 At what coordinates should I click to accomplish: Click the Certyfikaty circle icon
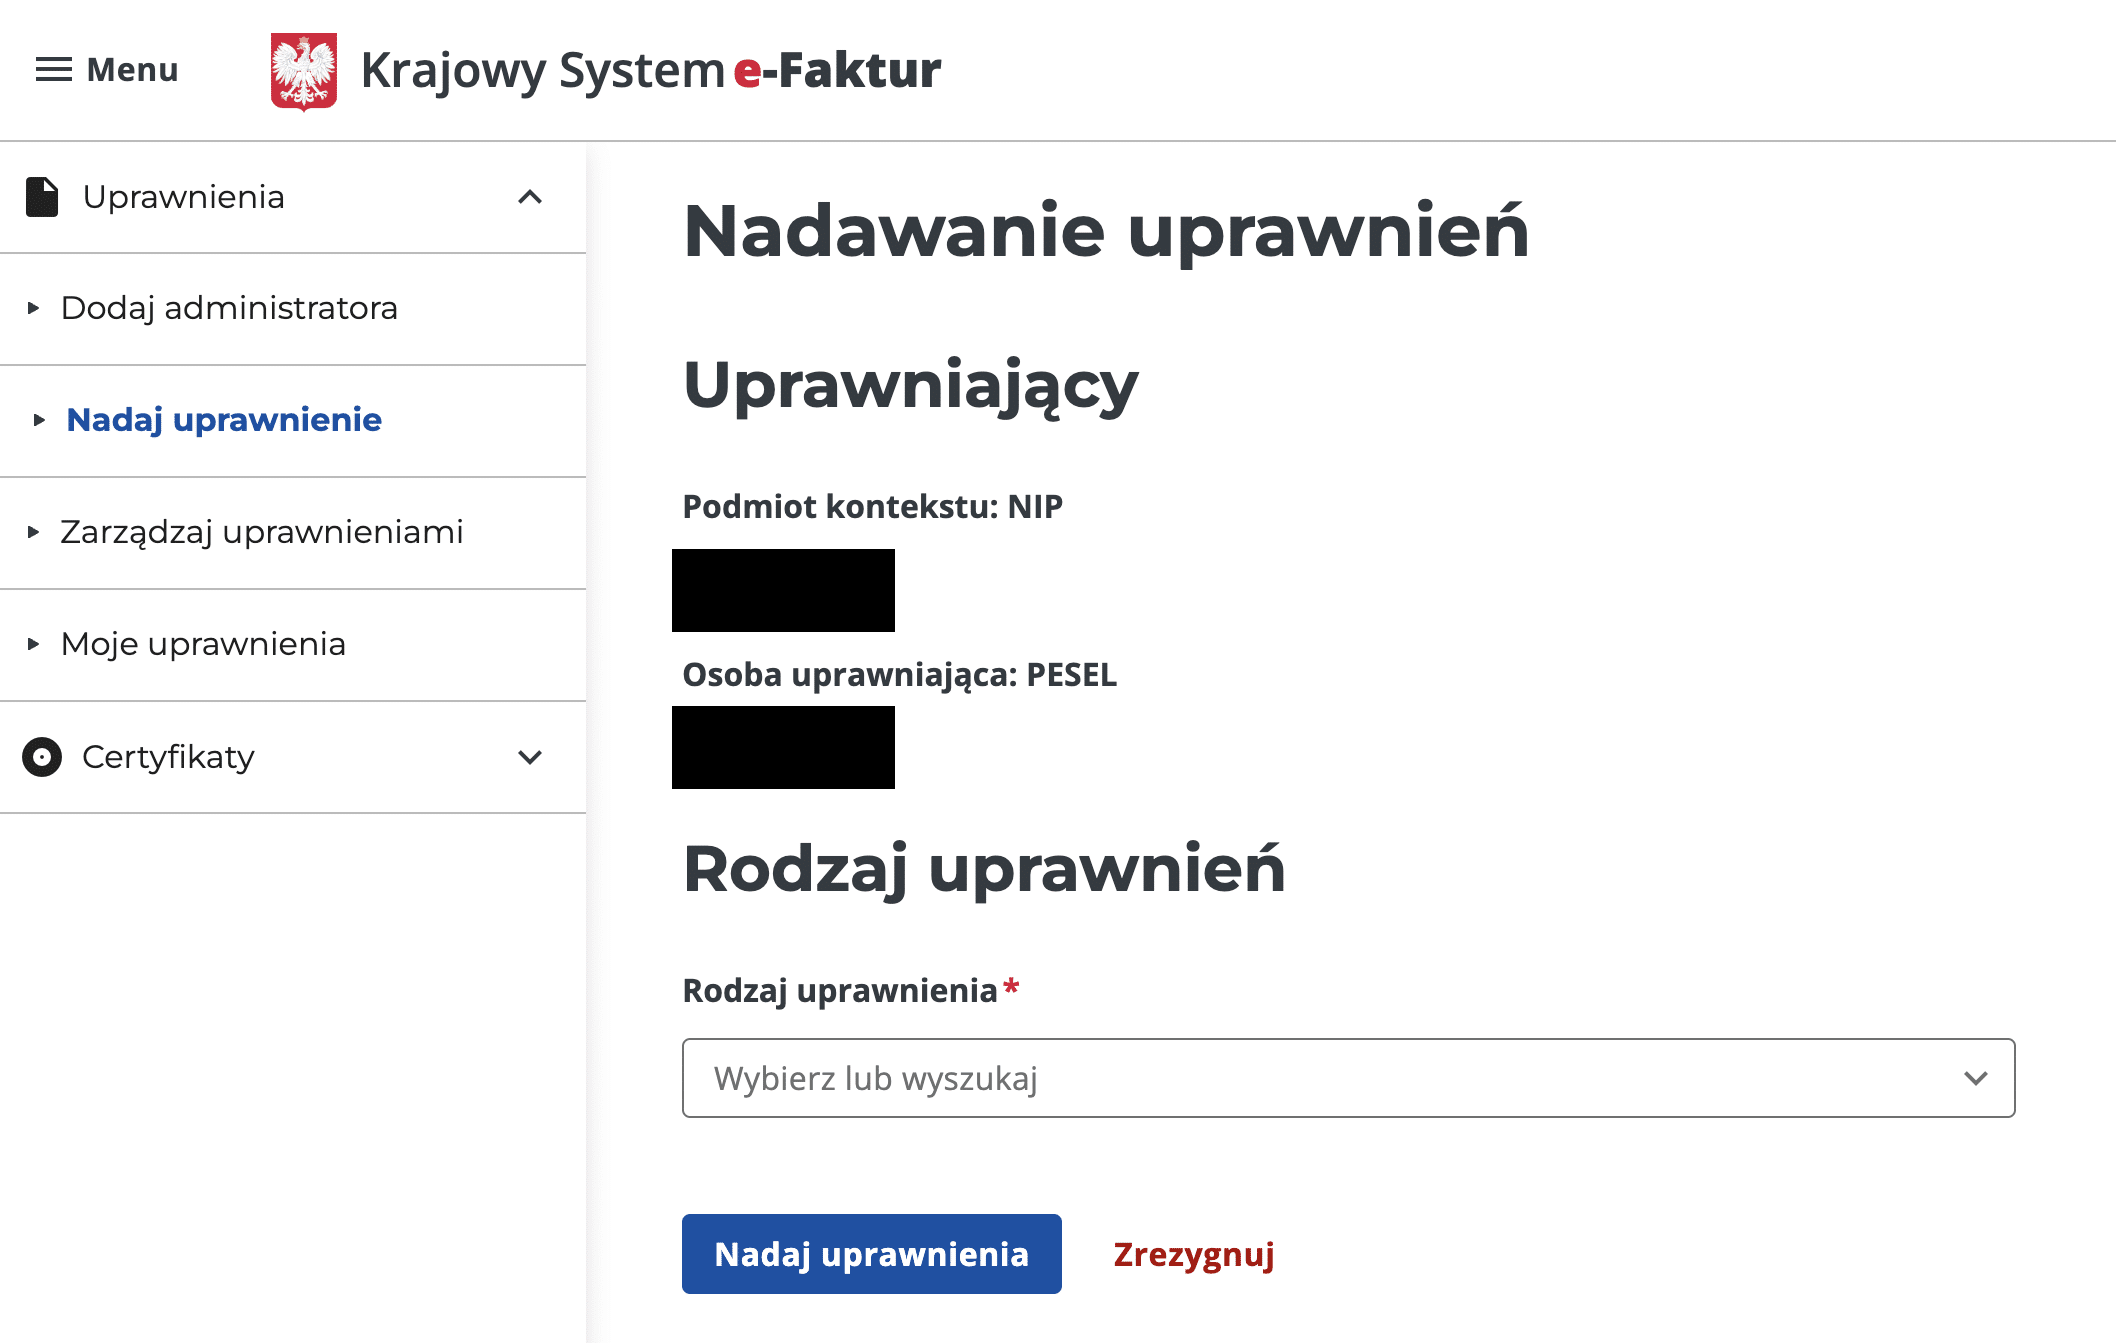pos(42,757)
